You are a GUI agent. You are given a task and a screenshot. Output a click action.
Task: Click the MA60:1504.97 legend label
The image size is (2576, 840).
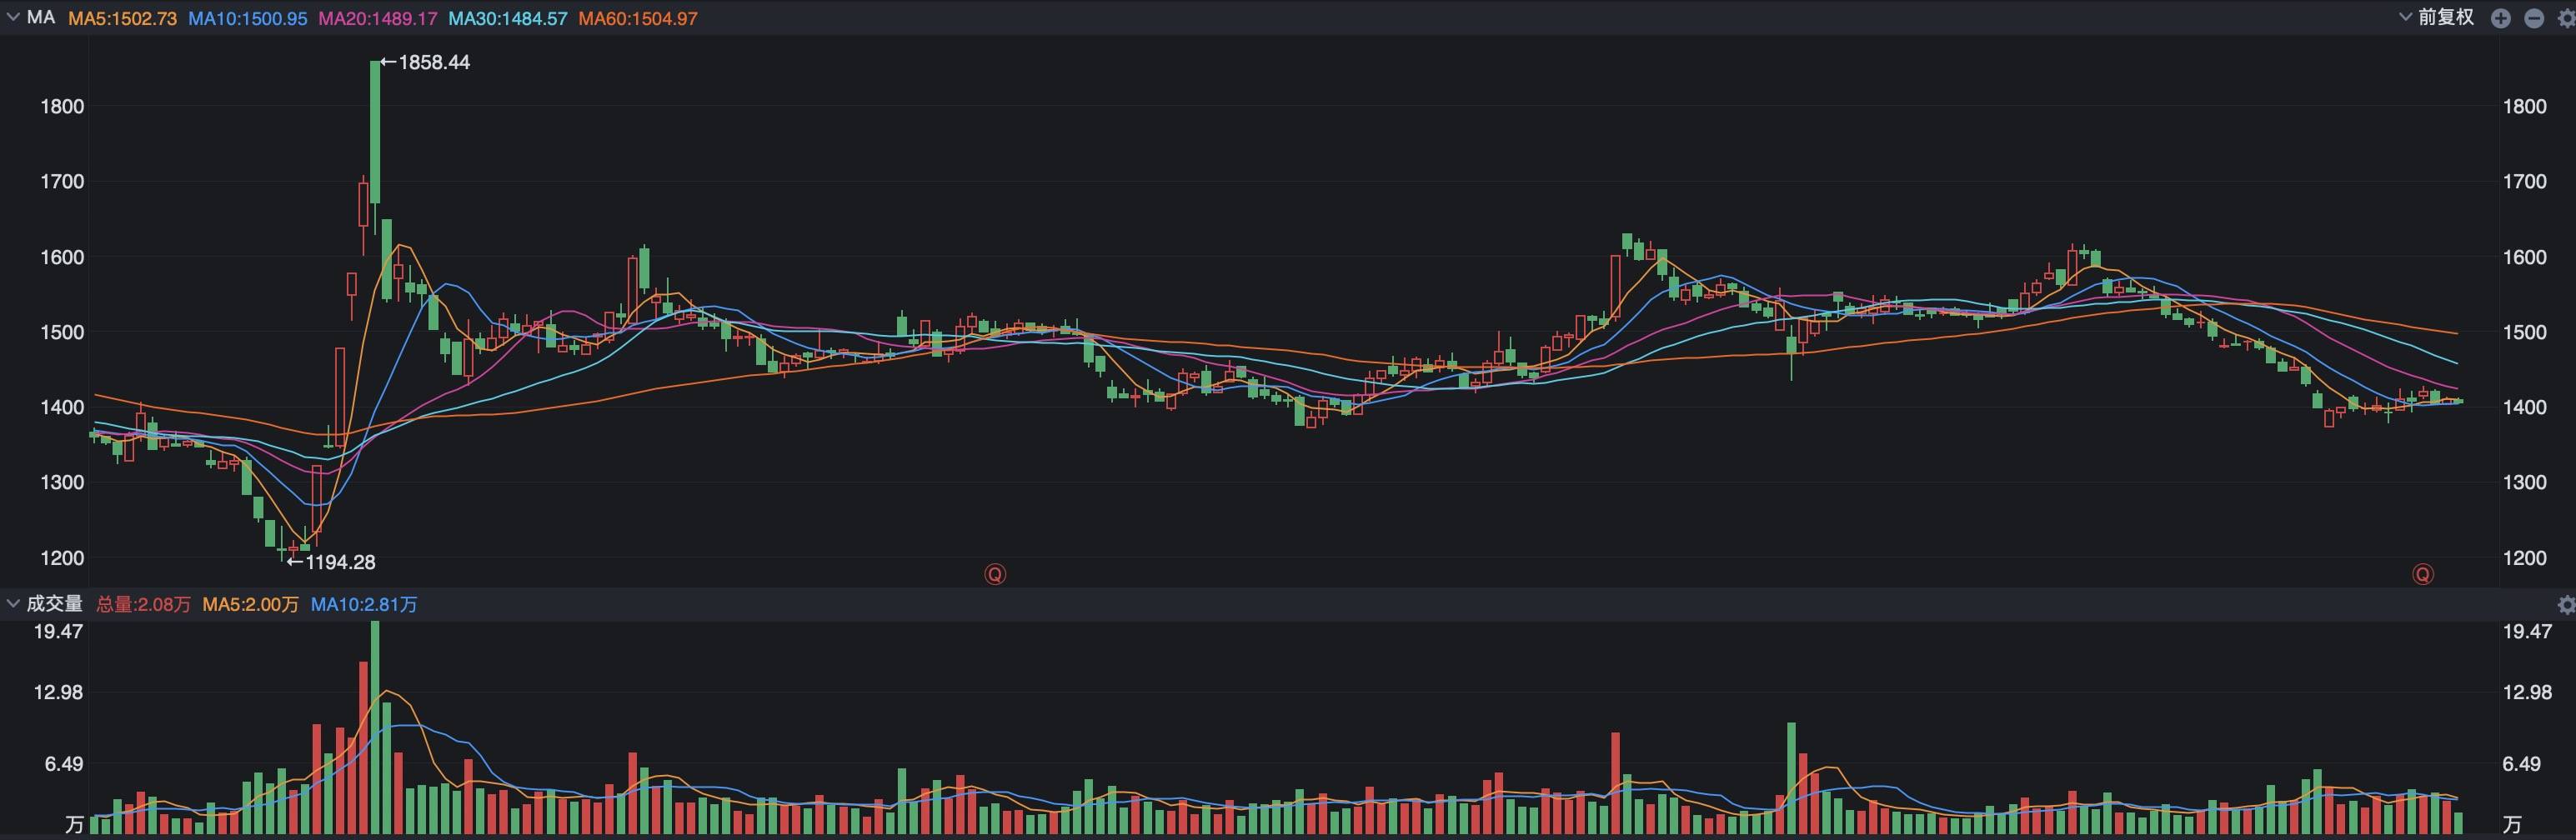[637, 18]
